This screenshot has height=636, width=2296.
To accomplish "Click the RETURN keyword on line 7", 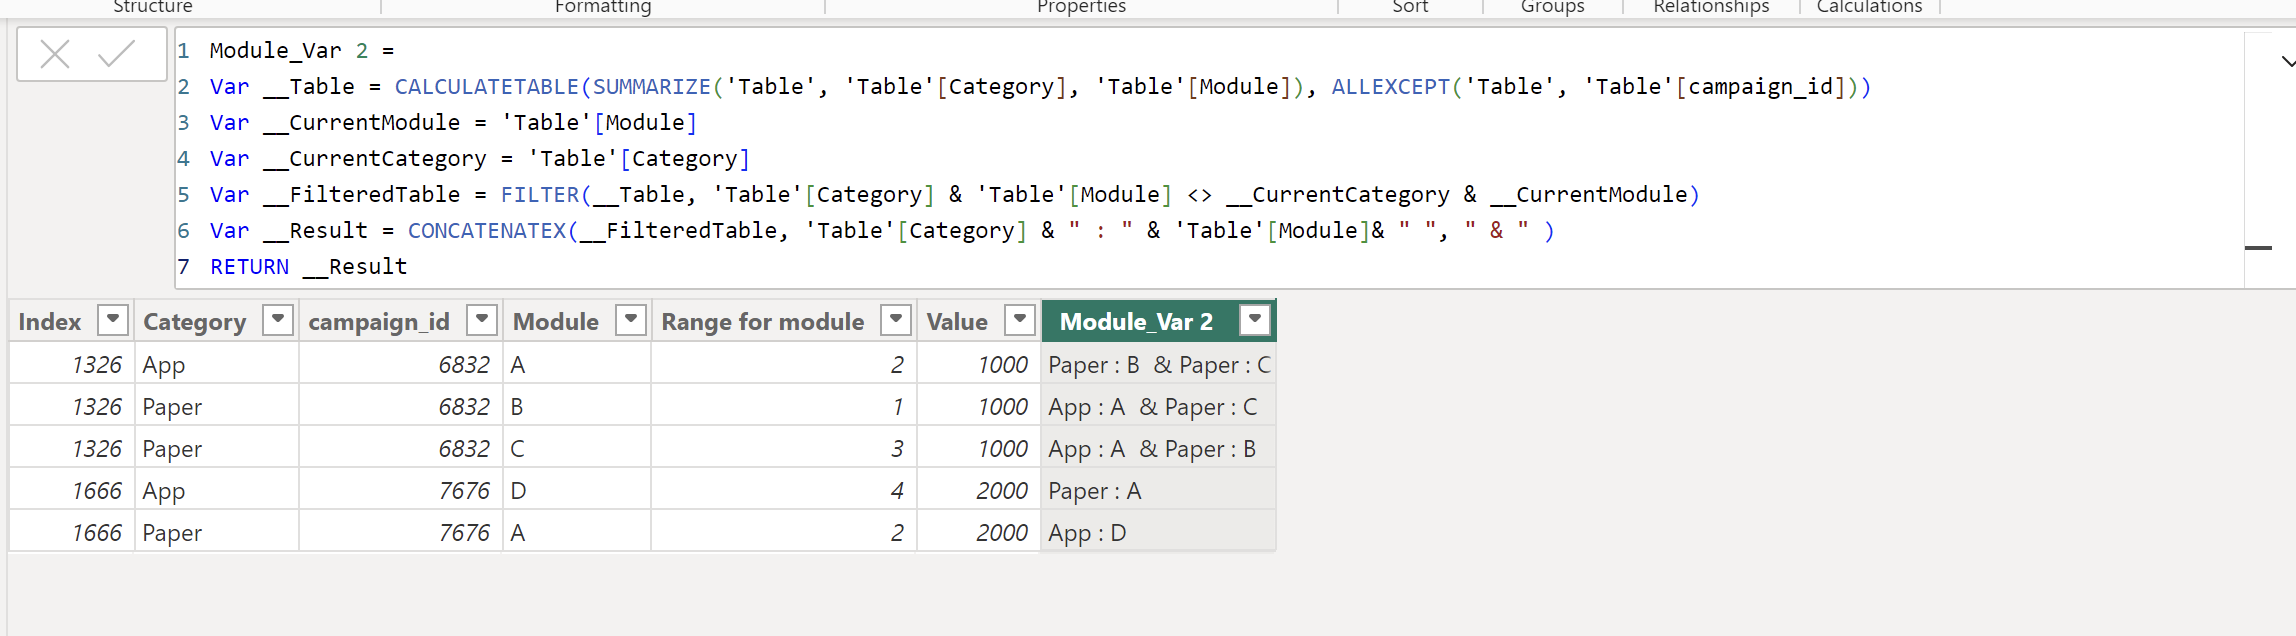I will [249, 267].
